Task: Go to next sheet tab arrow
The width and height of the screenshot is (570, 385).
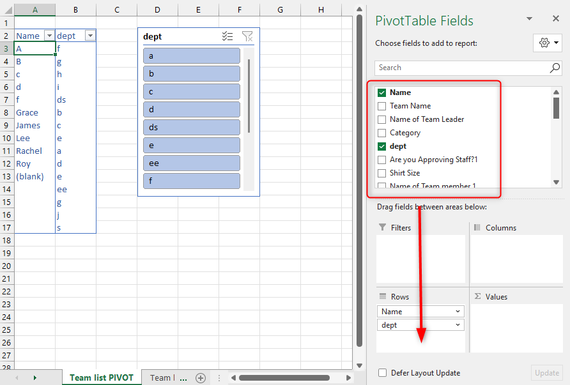Action: (35, 378)
